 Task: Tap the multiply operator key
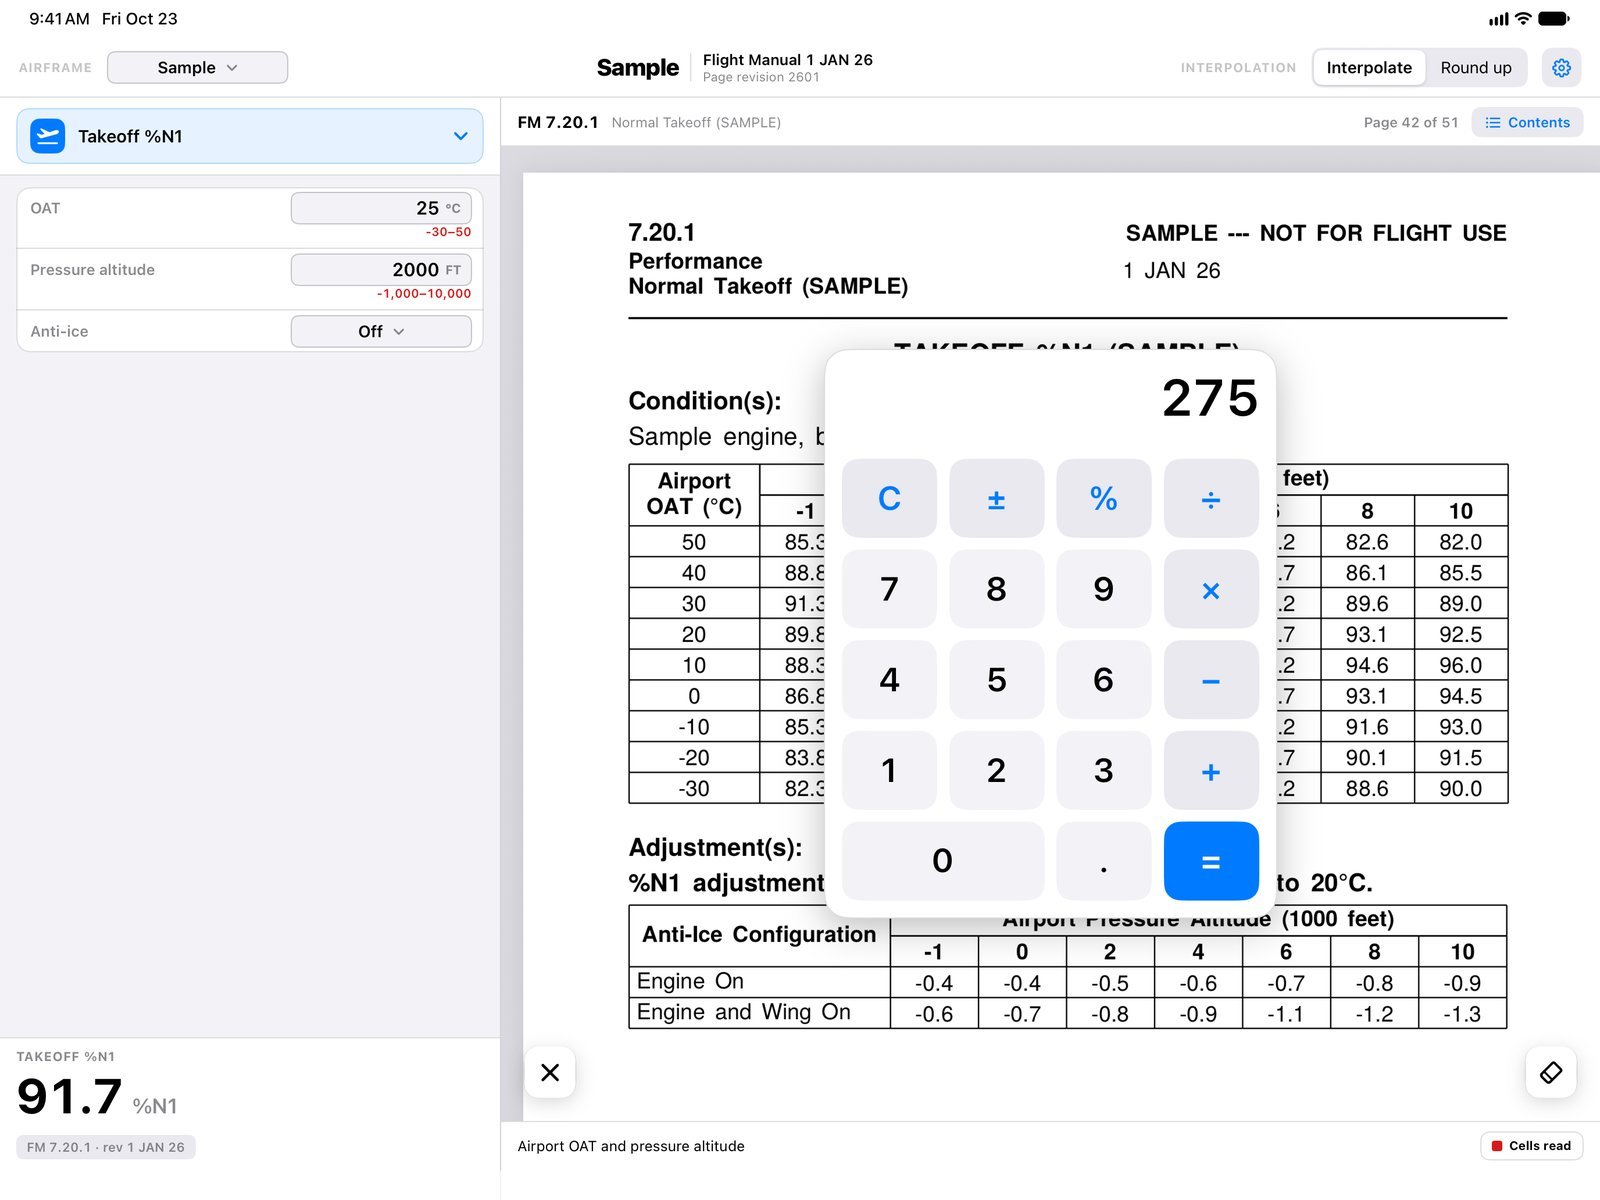(1211, 589)
